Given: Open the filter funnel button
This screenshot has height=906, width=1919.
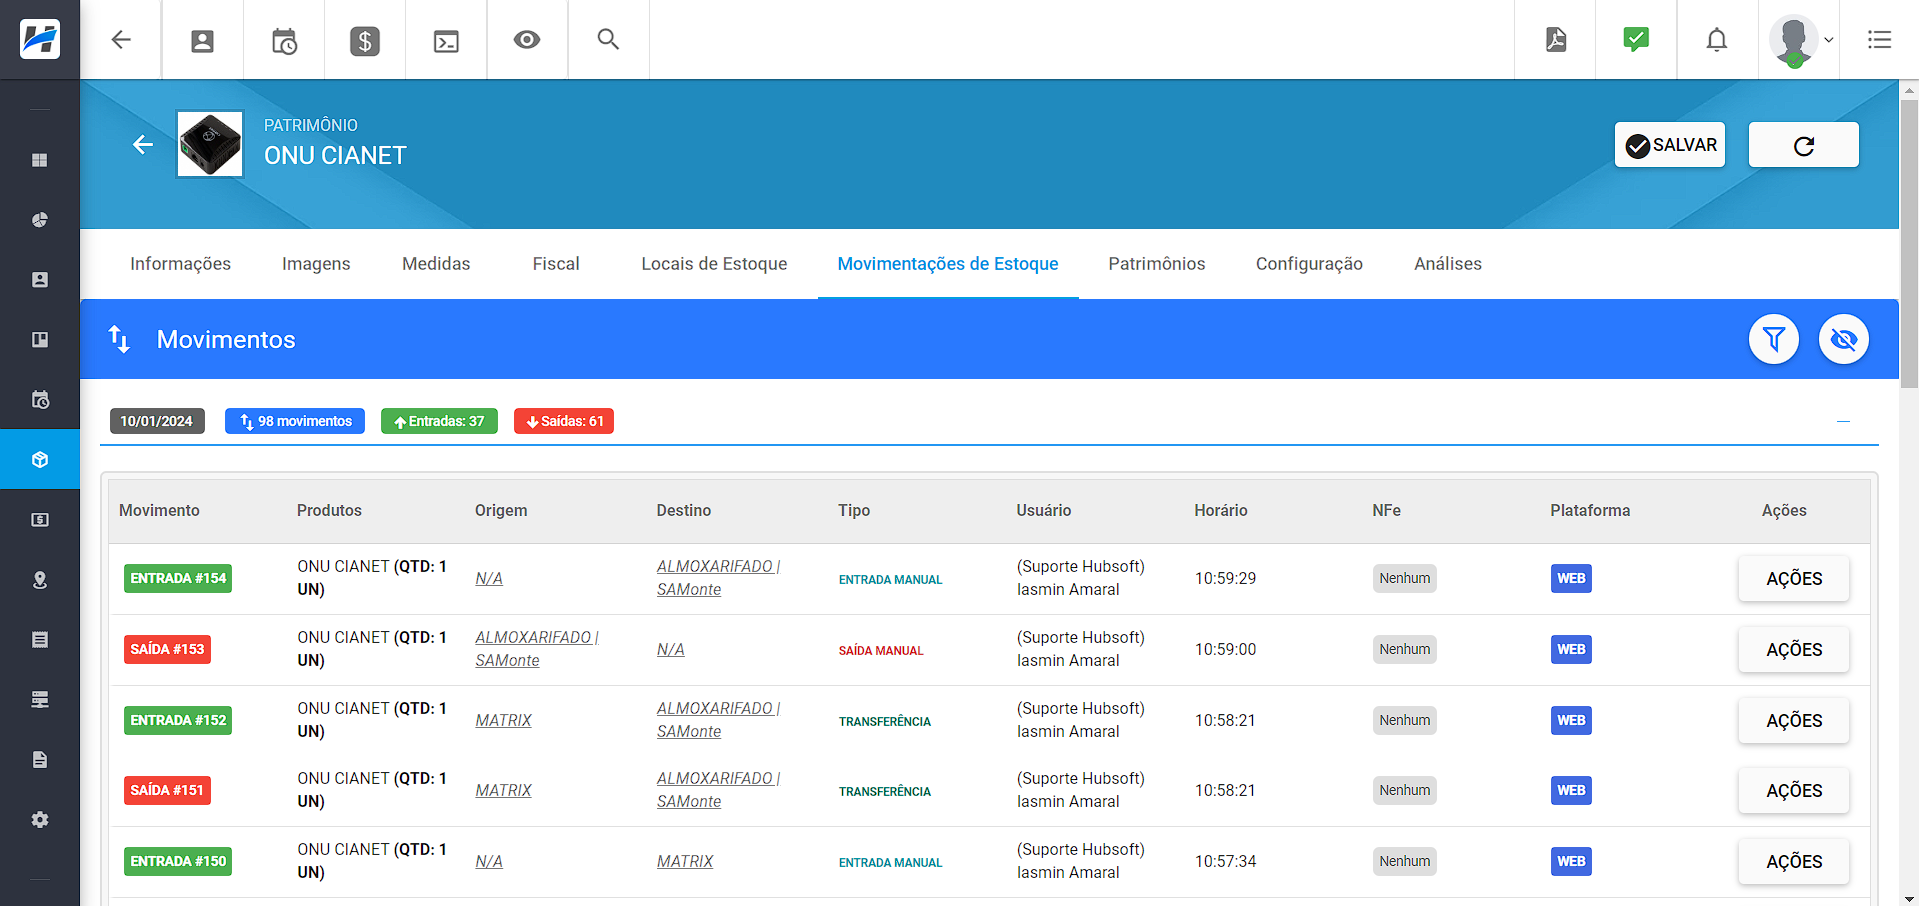Looking at the screenshot, I should tap(1774, 339).
